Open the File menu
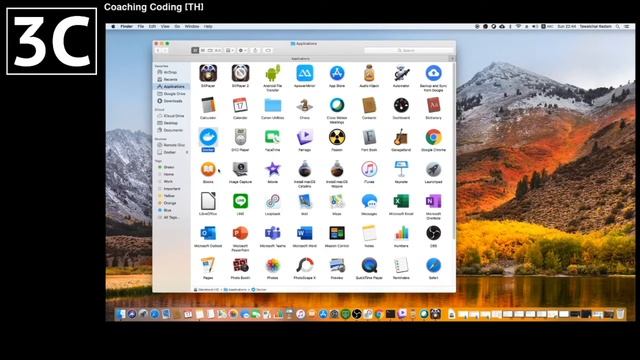Viewport: 640px width, 360px height. pos(140,26)
